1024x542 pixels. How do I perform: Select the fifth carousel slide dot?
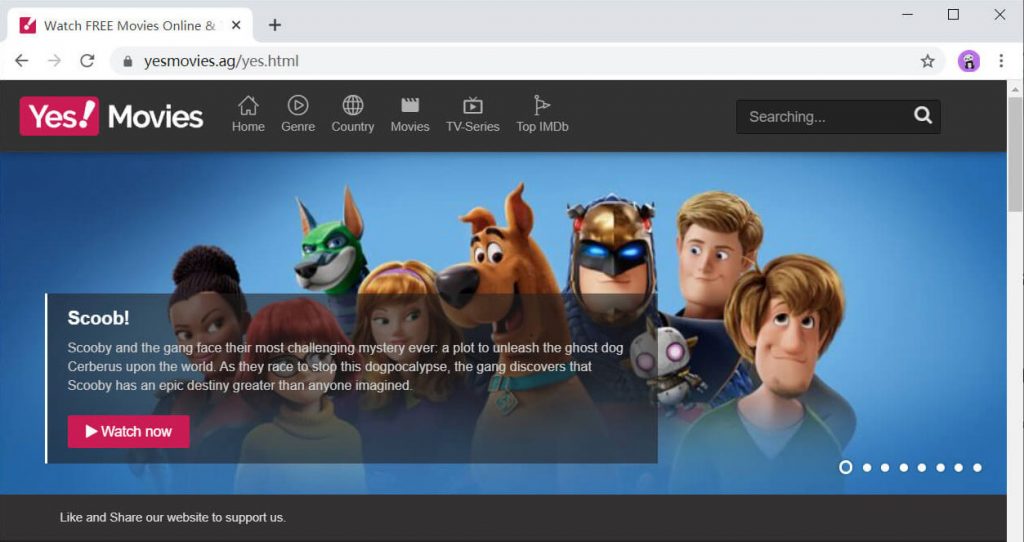tap(921, 468)
